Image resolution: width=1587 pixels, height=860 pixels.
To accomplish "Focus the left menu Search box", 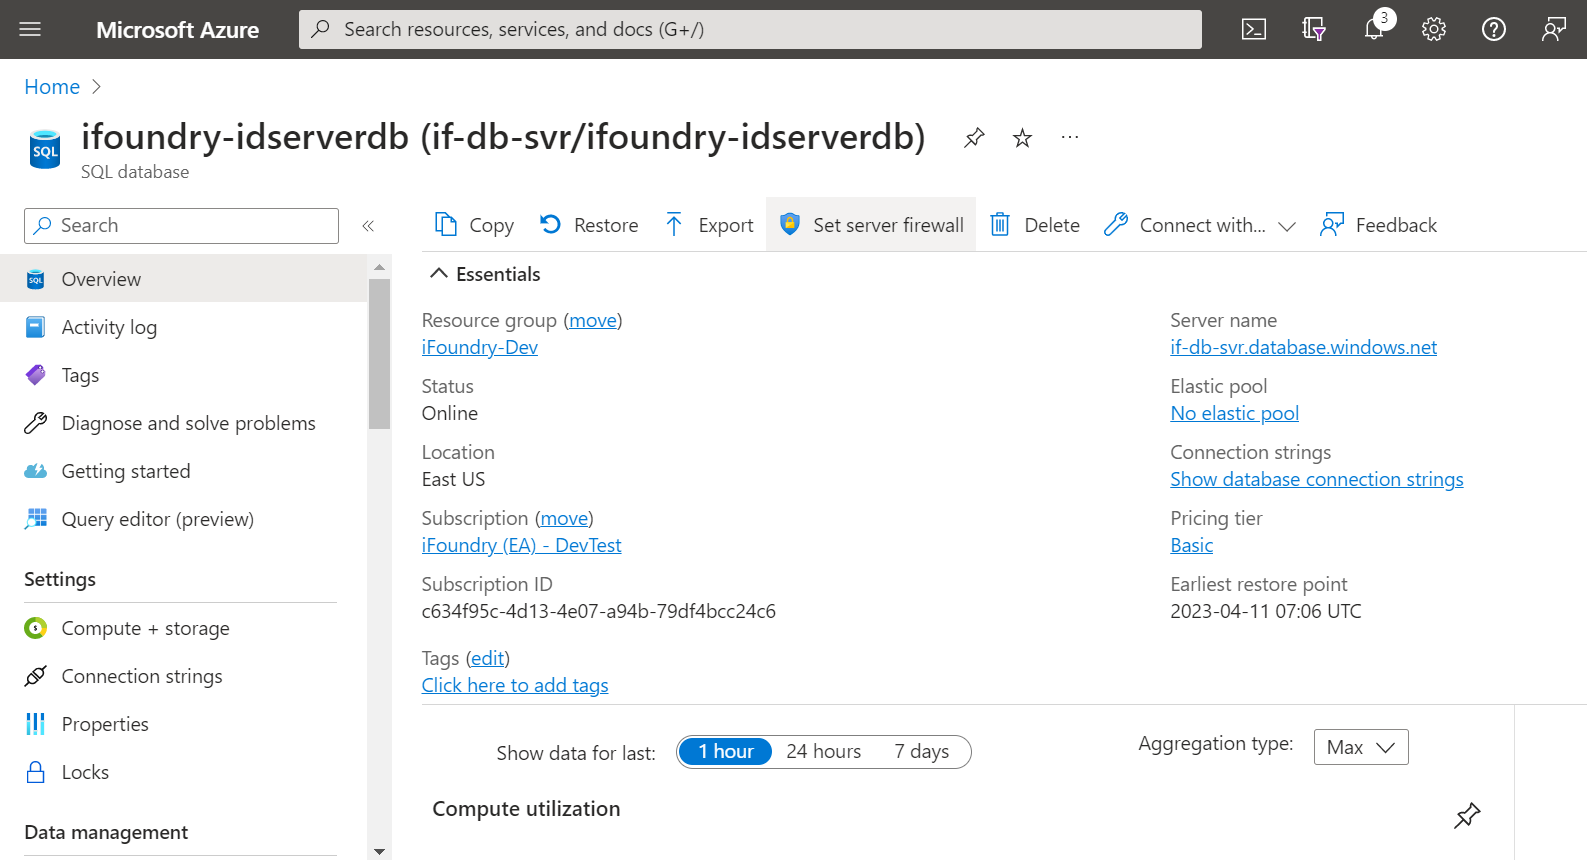I will pos(181,226).
